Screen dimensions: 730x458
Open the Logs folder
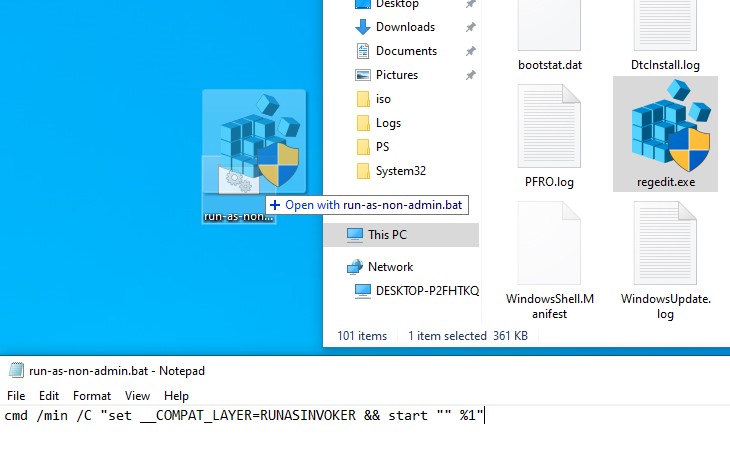[x=388, y=123]
